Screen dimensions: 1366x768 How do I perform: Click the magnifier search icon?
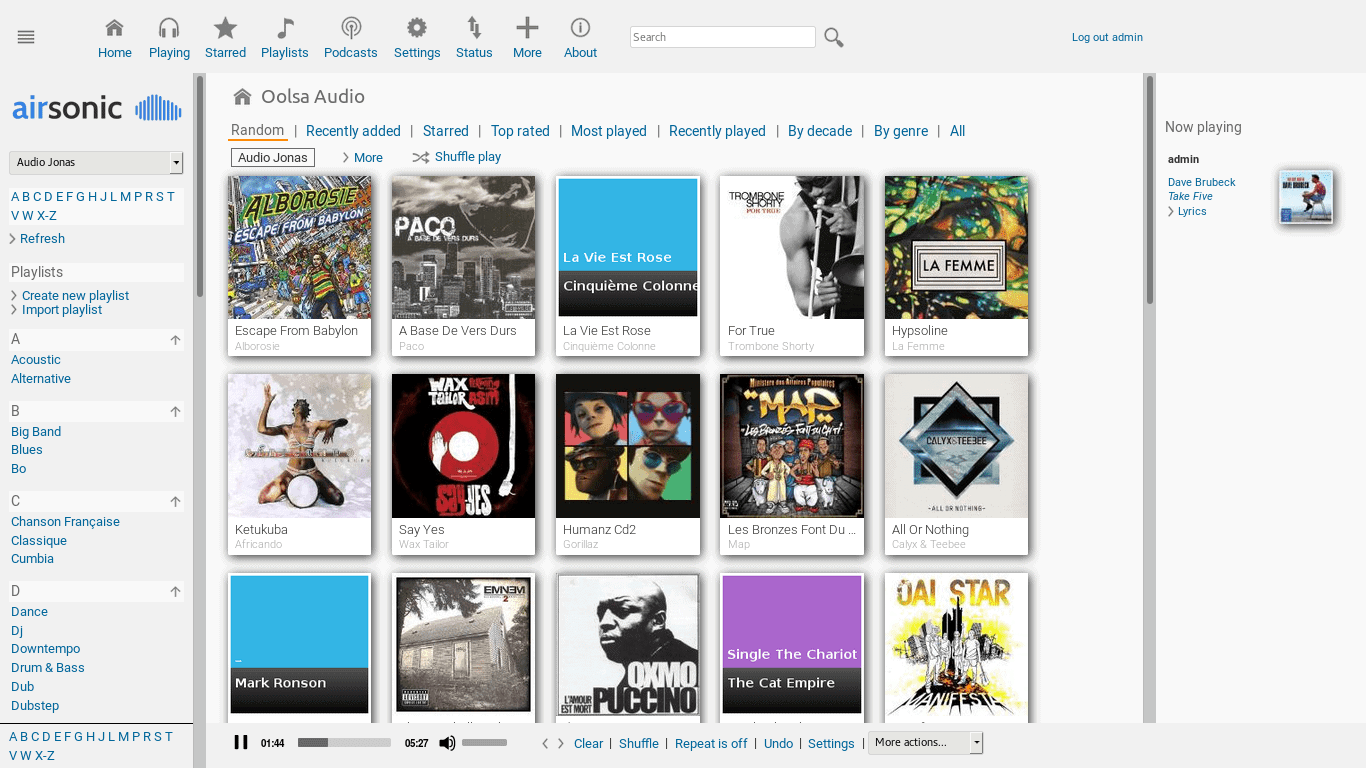(x=834, y=38)
